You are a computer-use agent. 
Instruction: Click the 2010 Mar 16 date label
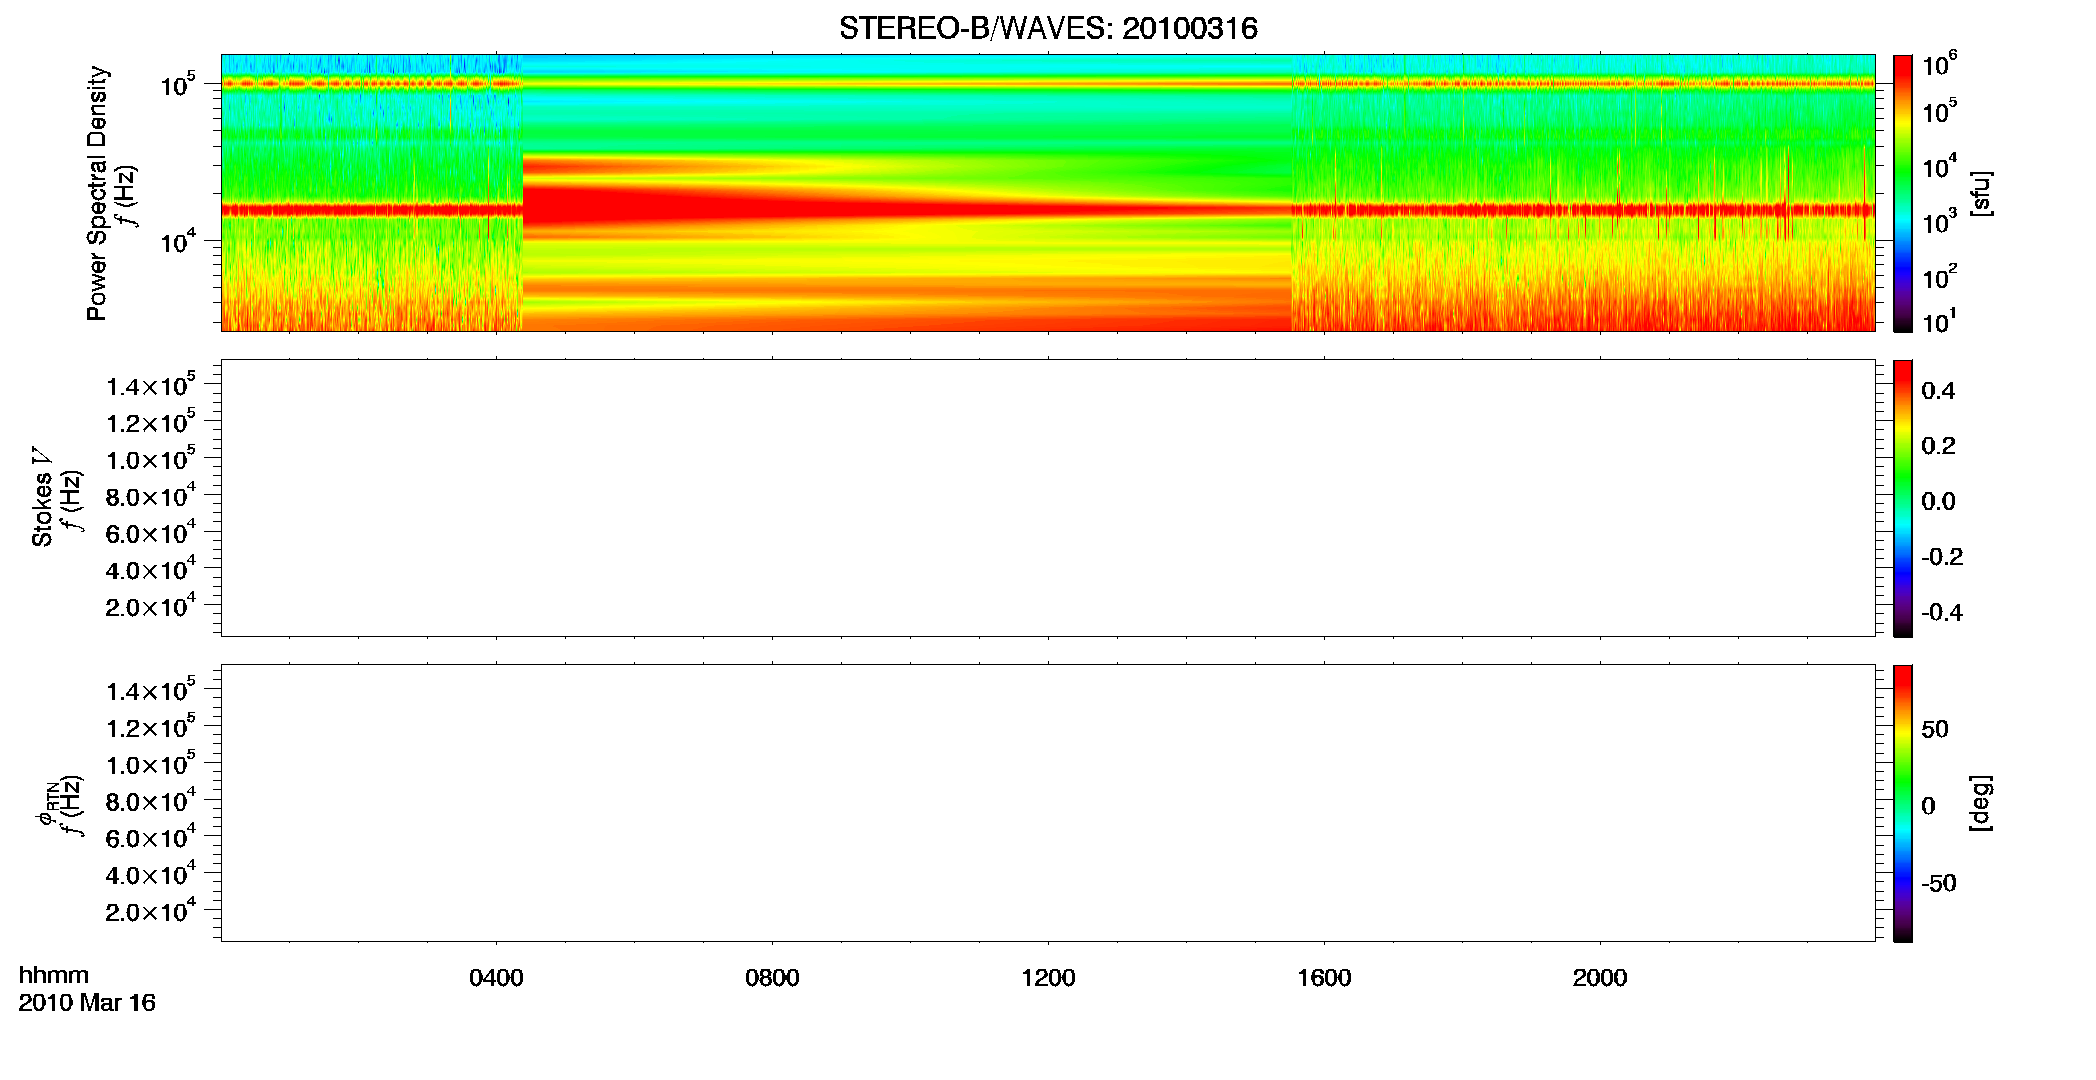[x=87, y=1003]
